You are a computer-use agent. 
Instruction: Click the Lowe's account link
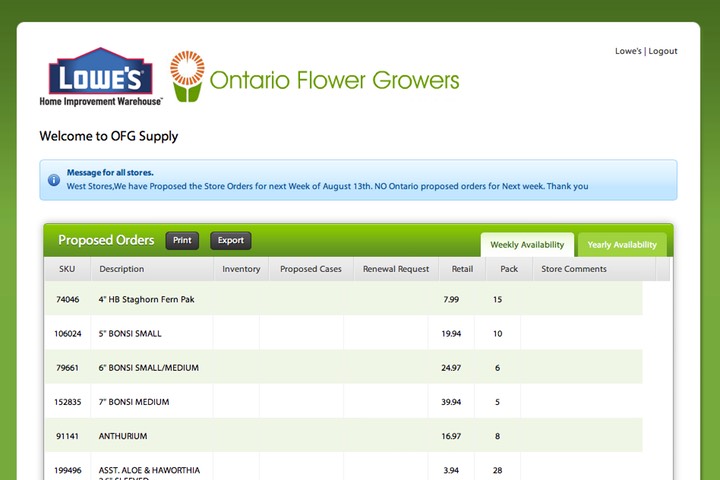[628, 51]
